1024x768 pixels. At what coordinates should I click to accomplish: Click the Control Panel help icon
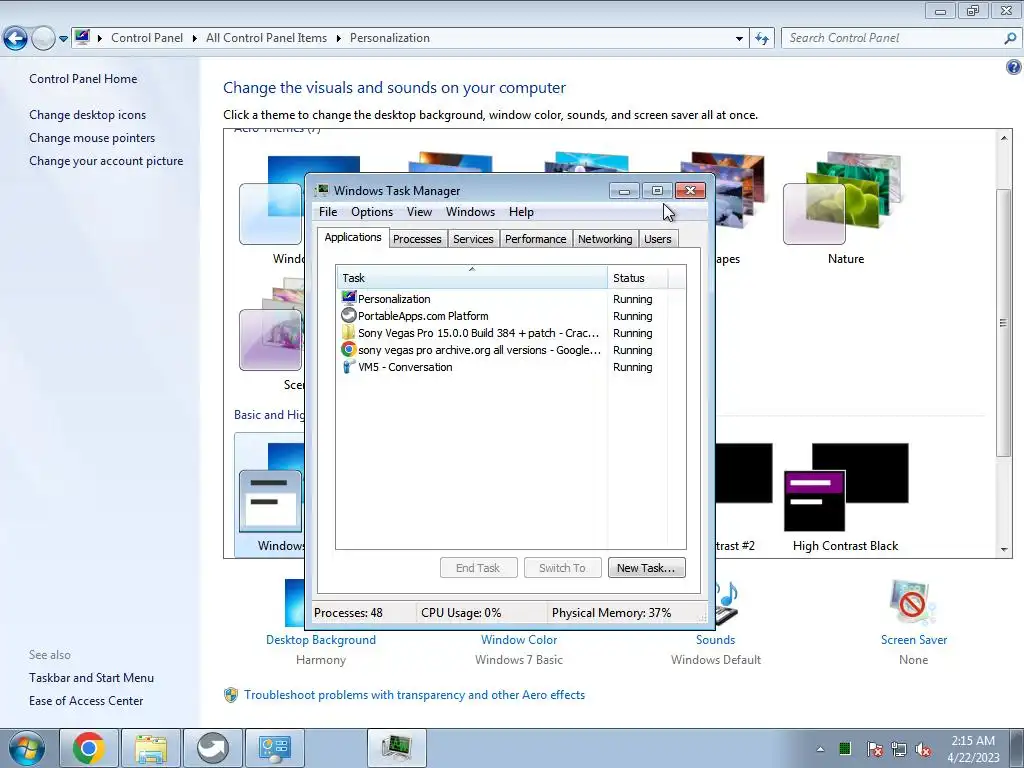[x=1014, y=67]
